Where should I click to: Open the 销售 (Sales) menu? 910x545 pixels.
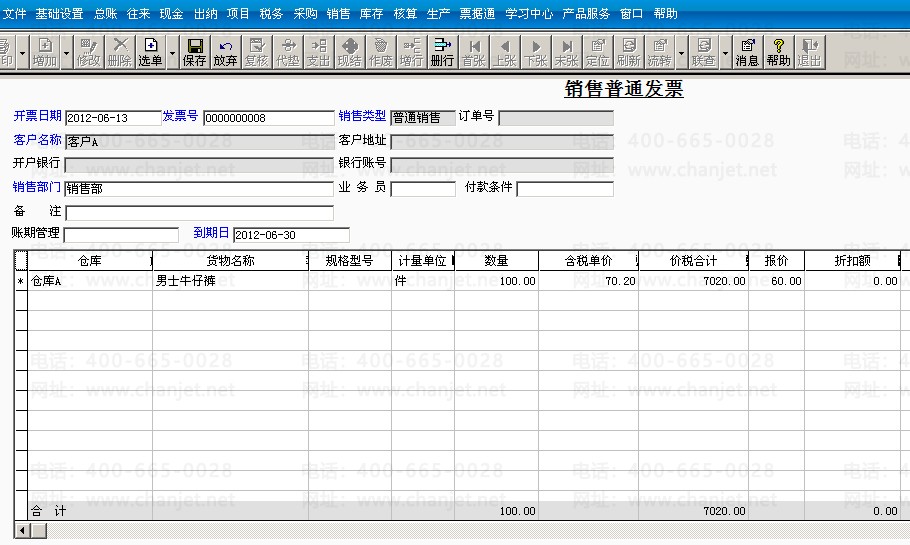[338, 13]
